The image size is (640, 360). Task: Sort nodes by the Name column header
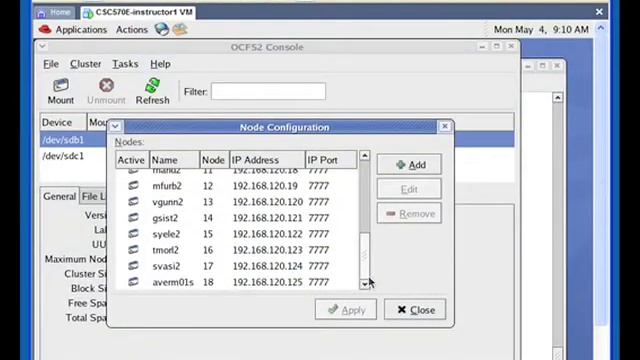point(174,160)
